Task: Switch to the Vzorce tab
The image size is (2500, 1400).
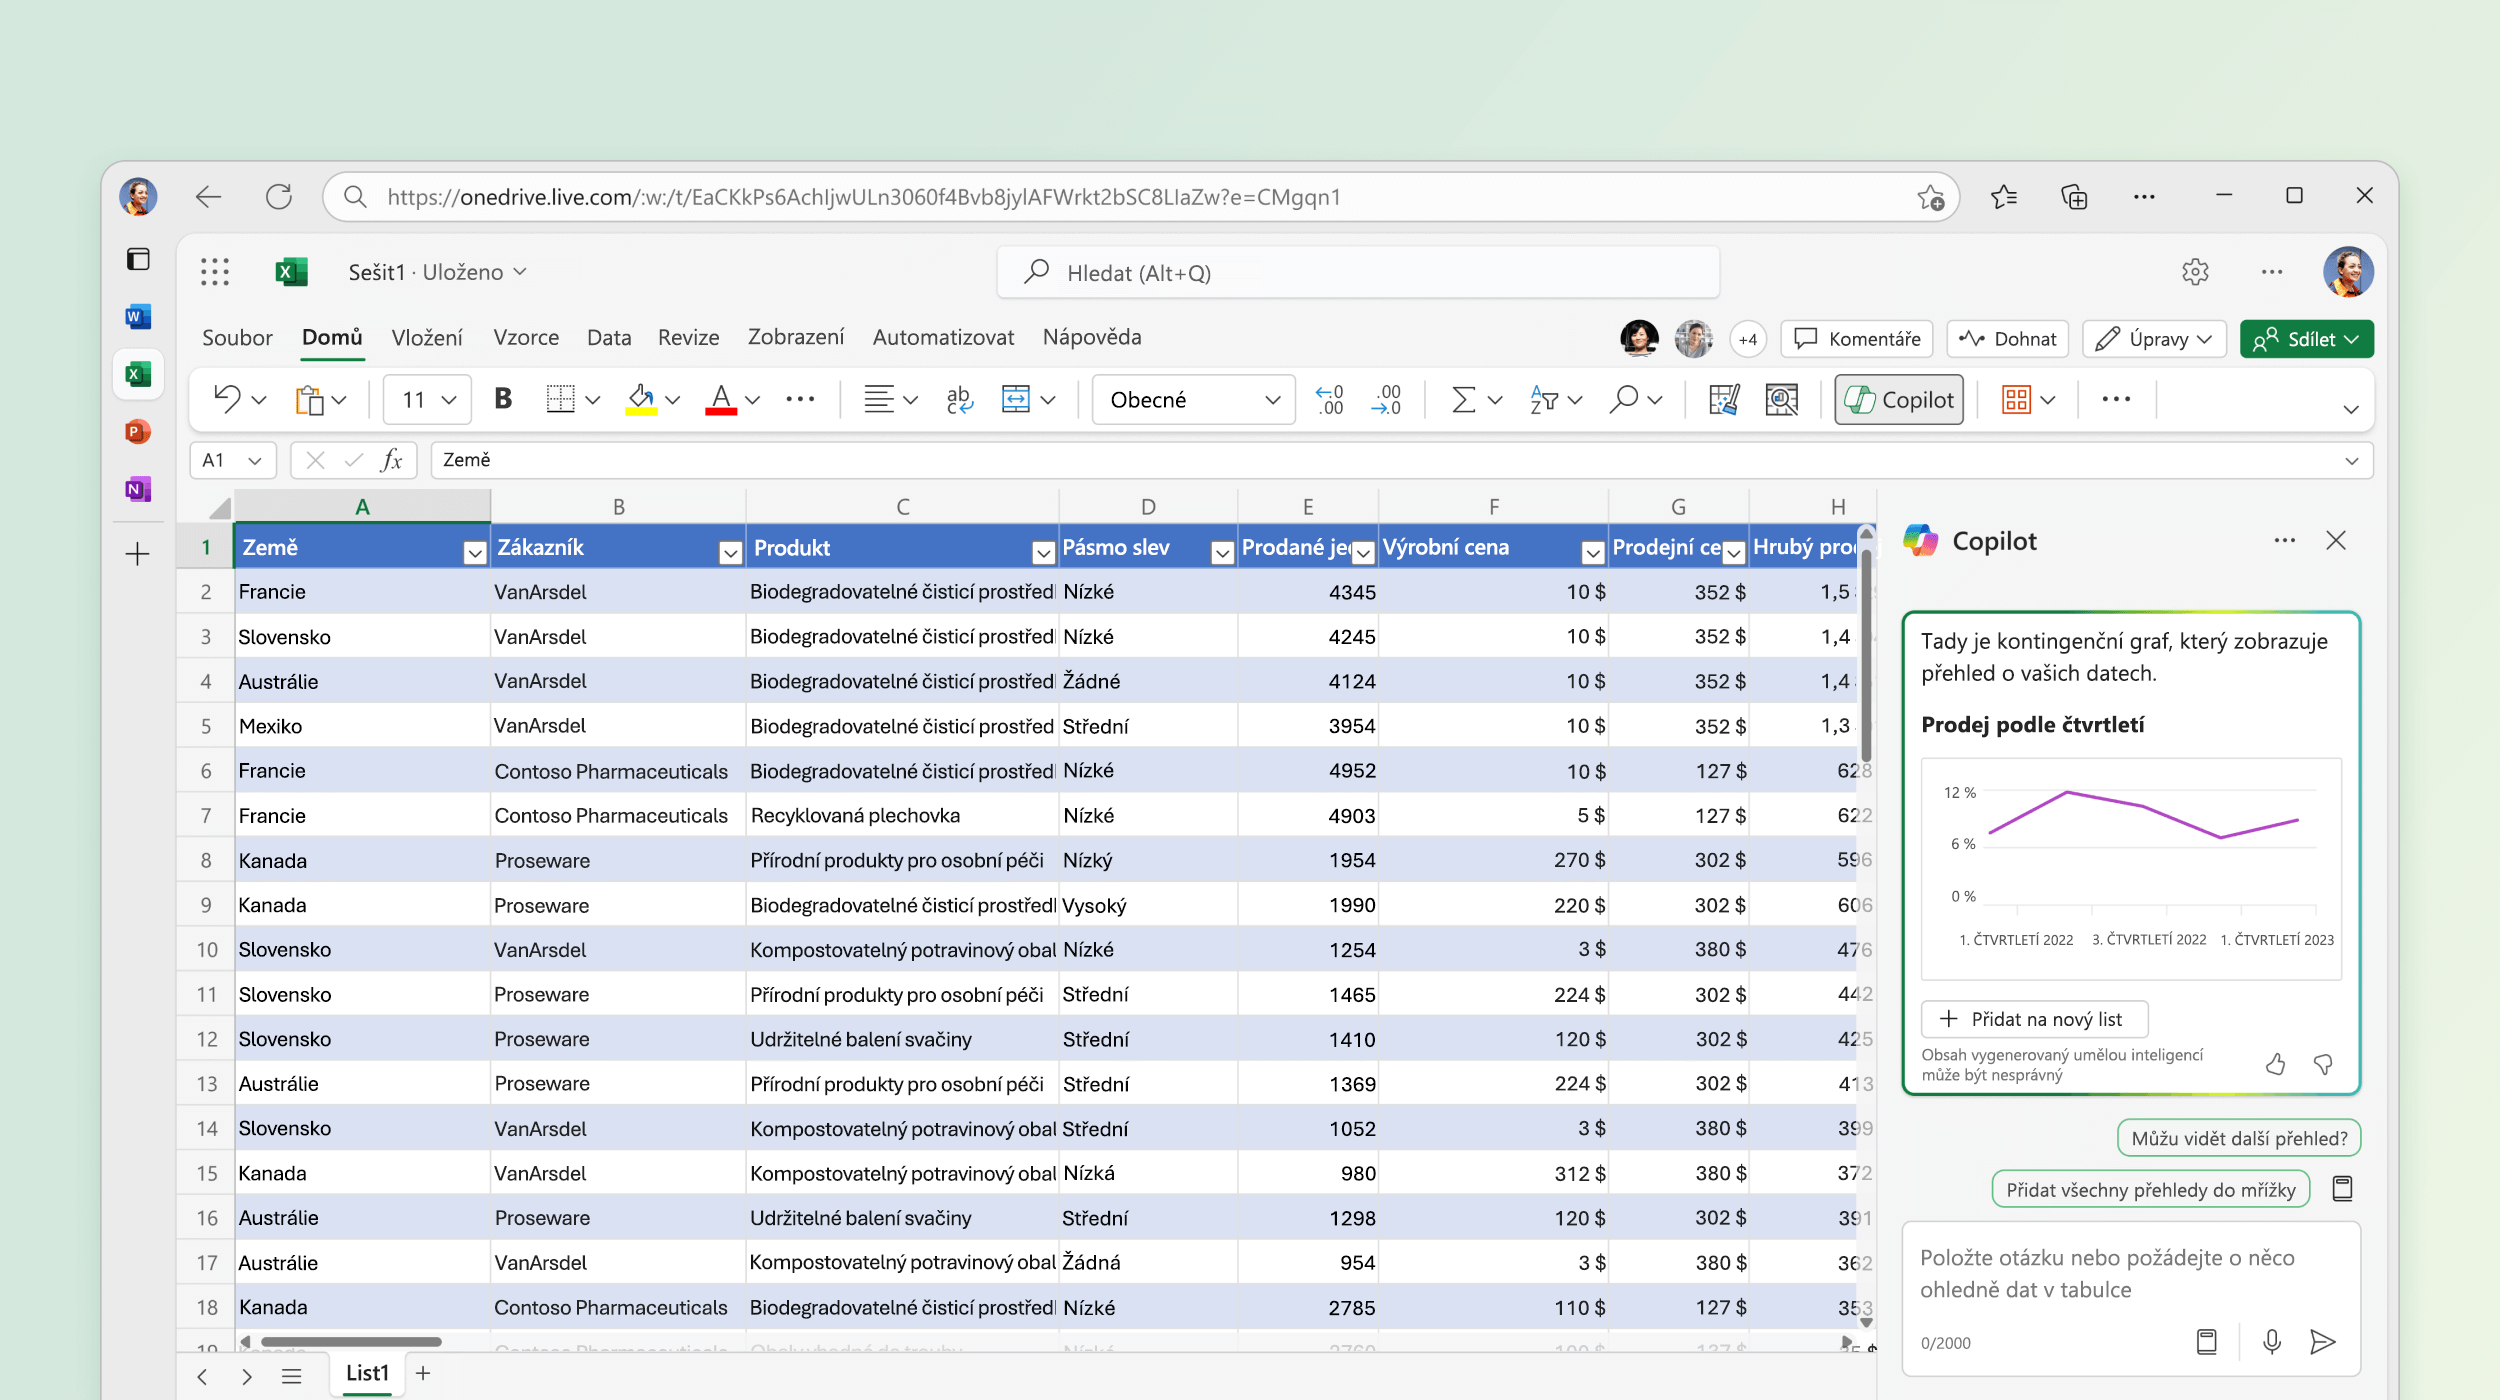Action: point(526,338)
